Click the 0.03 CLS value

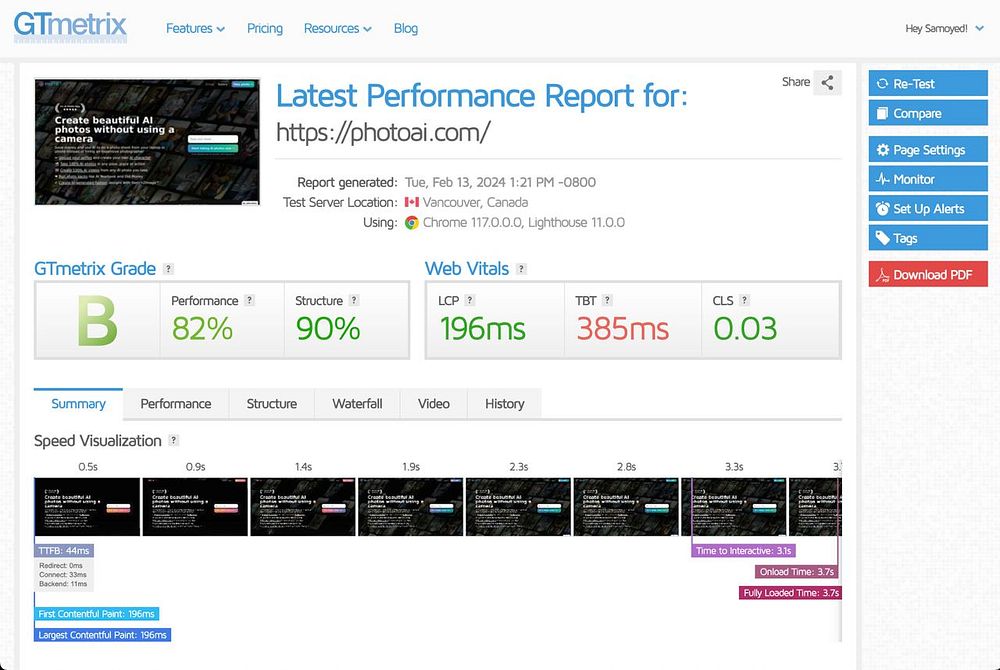point(745,329)
